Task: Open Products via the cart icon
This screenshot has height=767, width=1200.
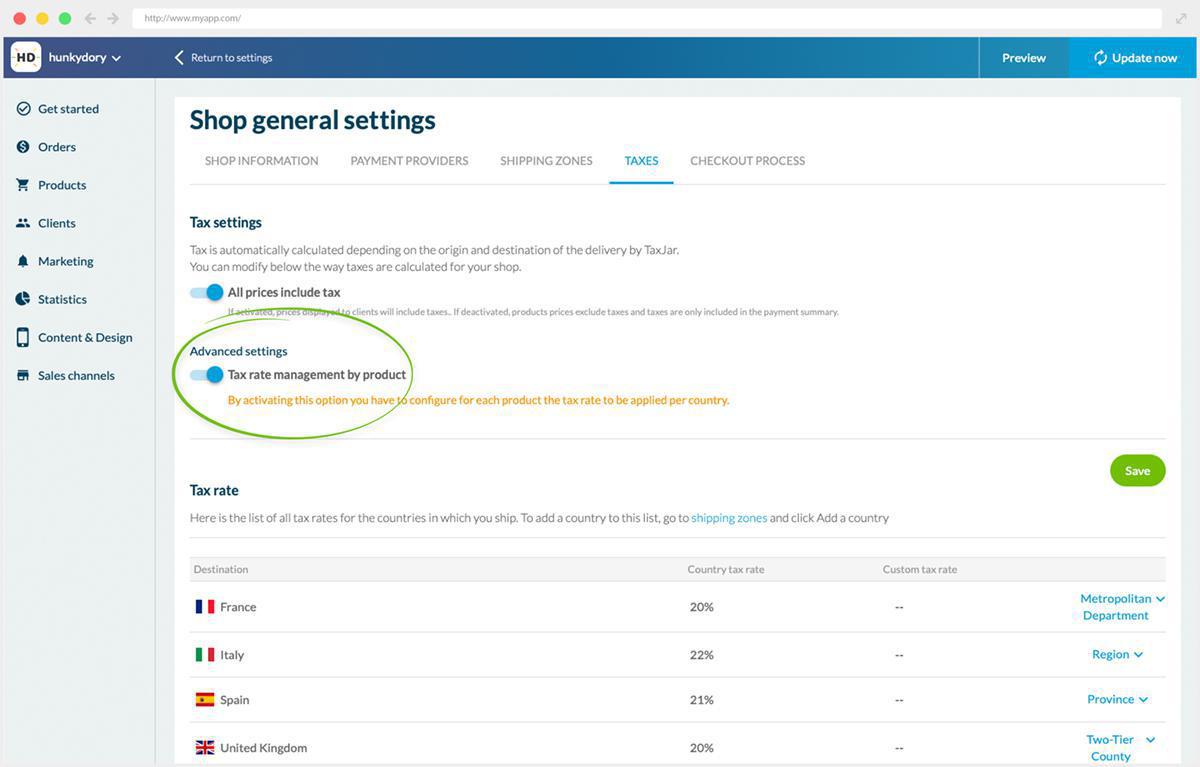Action: [x=23, y=185]
